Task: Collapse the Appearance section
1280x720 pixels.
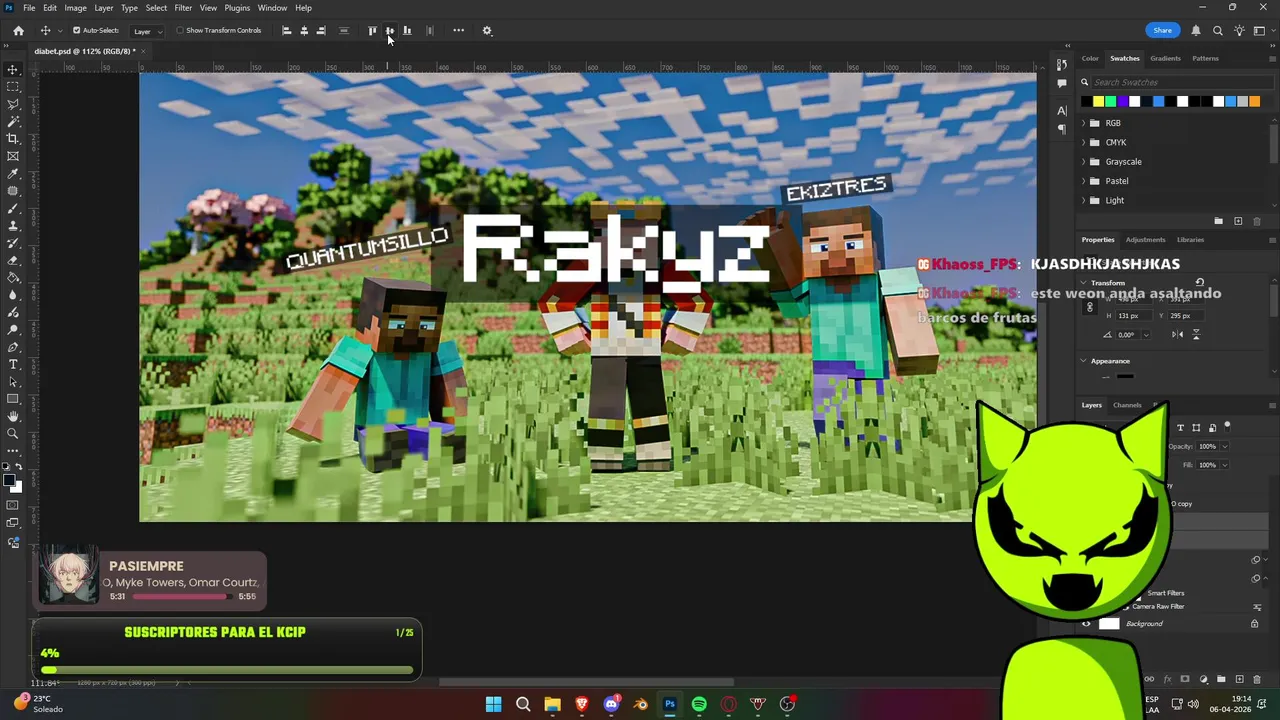Action: coord(1083,361)
